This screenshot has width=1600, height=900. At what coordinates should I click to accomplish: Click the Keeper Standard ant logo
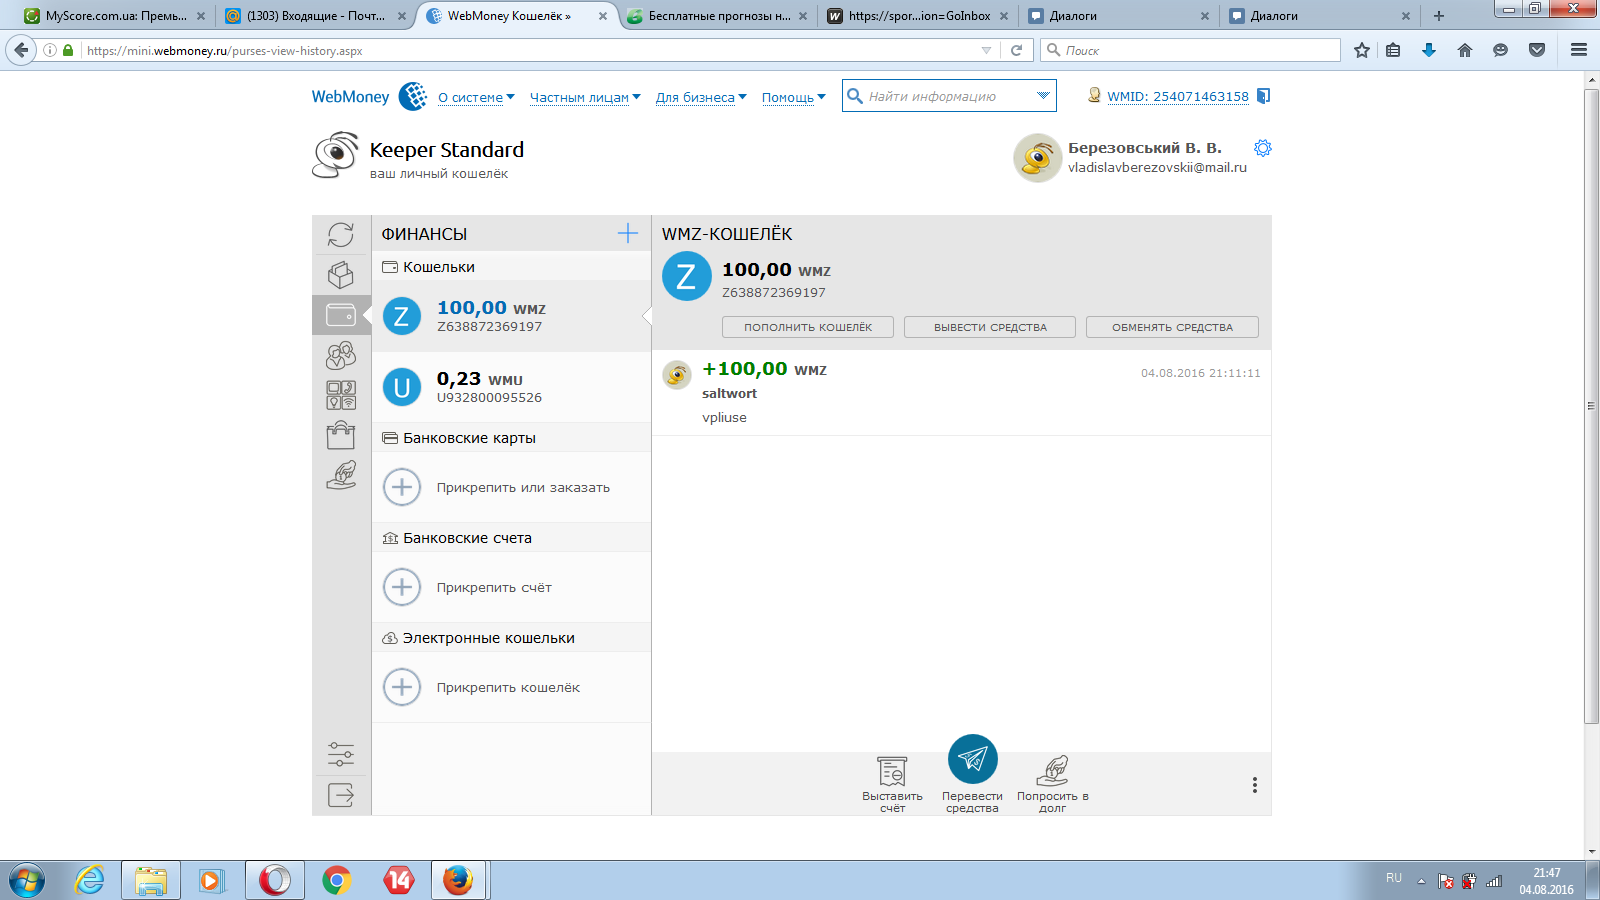pyautogui.click(x=336, y=155)
